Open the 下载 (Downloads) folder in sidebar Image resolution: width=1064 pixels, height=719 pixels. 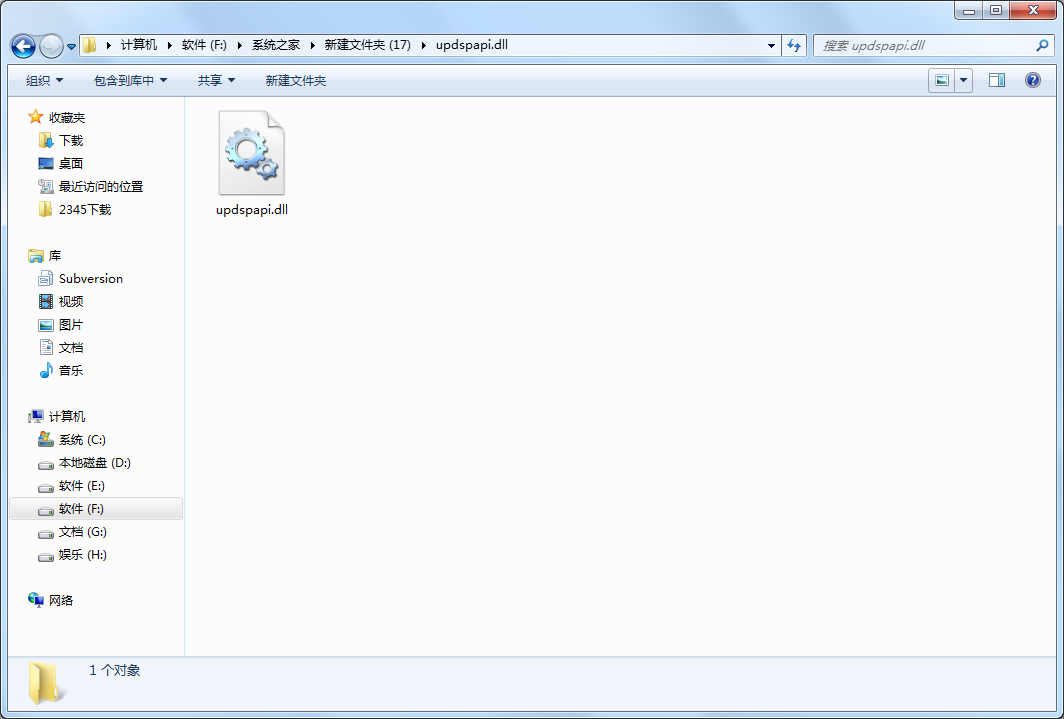(75, 140)
